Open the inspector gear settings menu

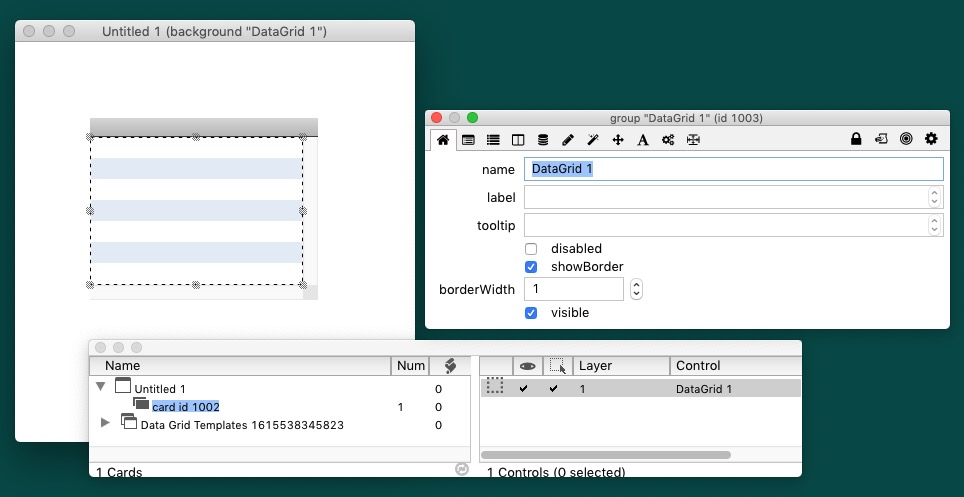click(931, 140)
